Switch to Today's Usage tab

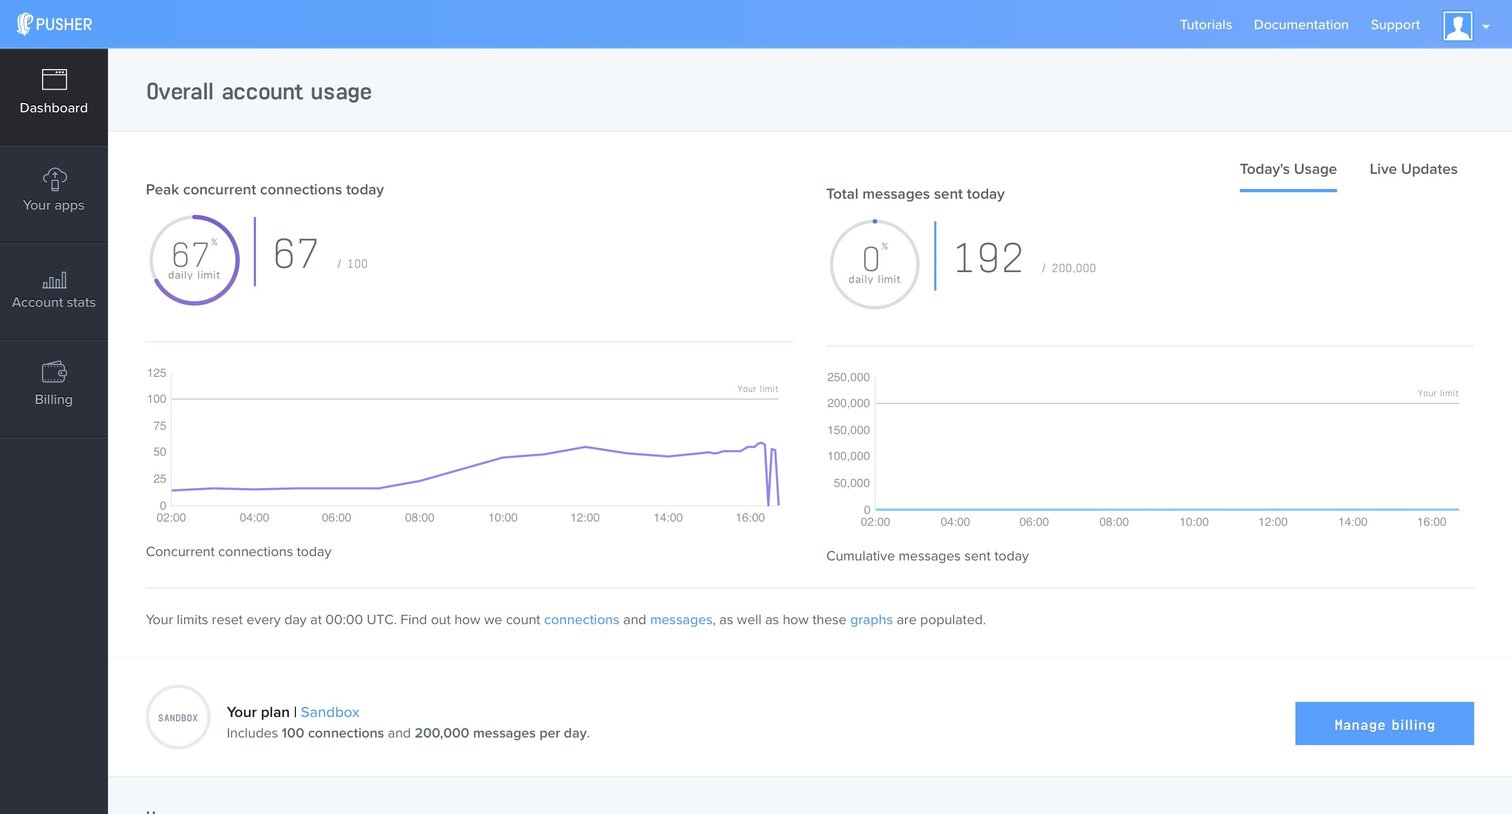point(1288,169)
